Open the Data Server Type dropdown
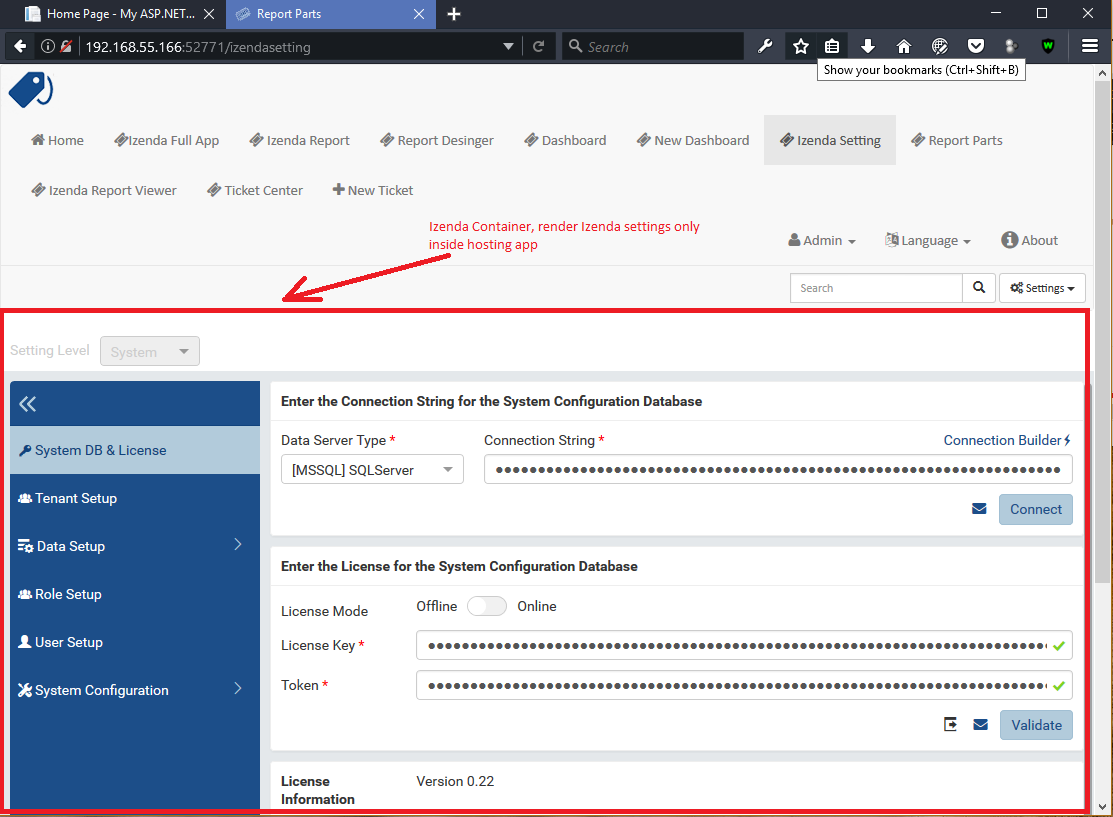The height and width of the screenshot is (817, 1113). tap(372, 469)
